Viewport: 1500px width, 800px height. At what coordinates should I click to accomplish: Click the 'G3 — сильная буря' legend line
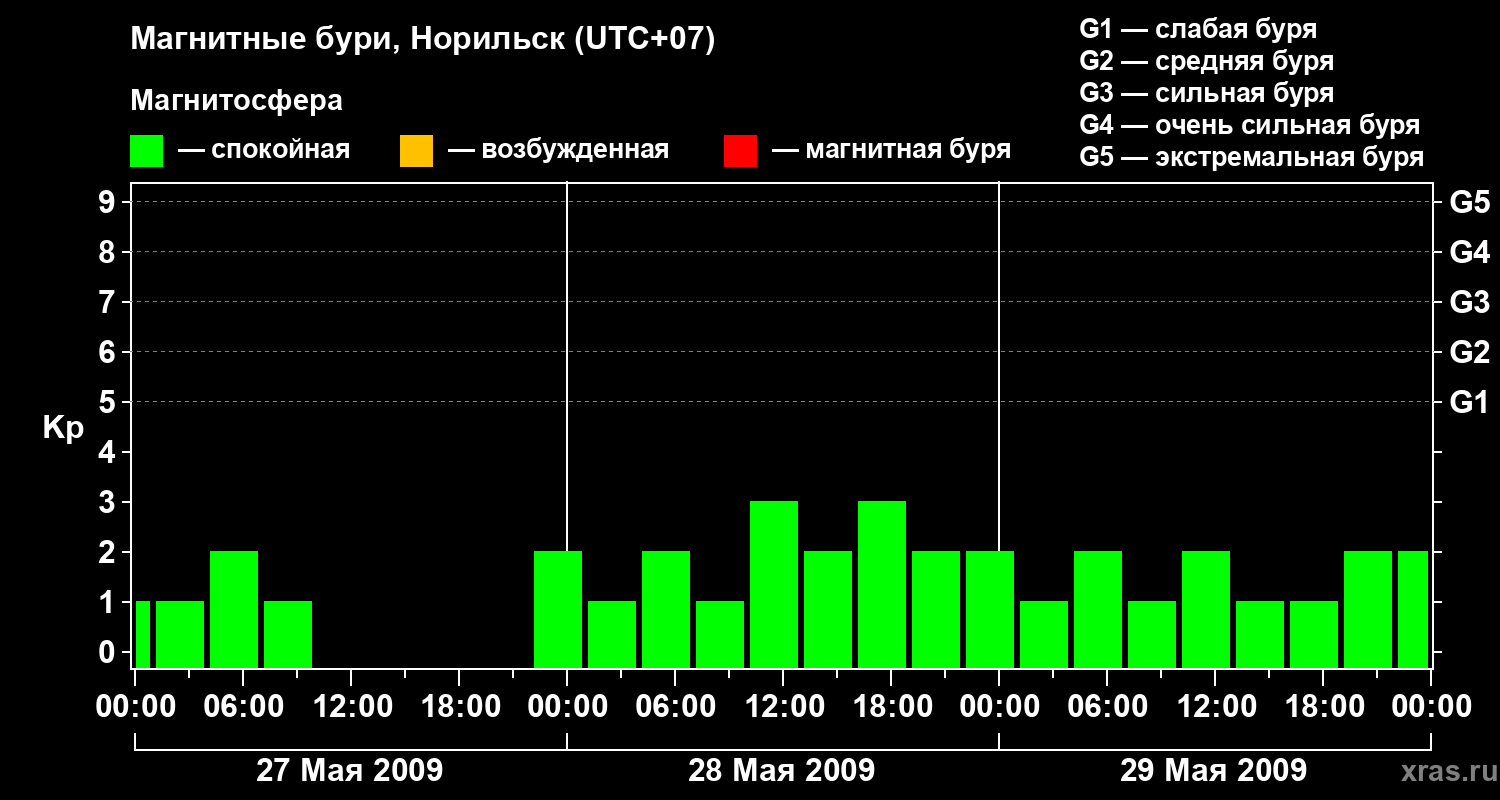click(x=1206, y=93)
